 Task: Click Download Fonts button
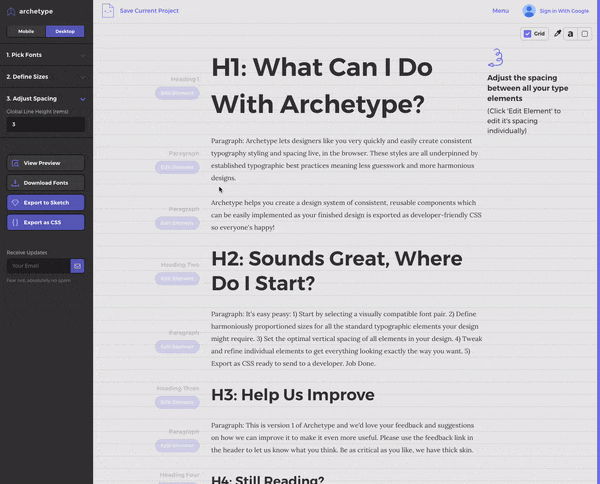(46, 183)
